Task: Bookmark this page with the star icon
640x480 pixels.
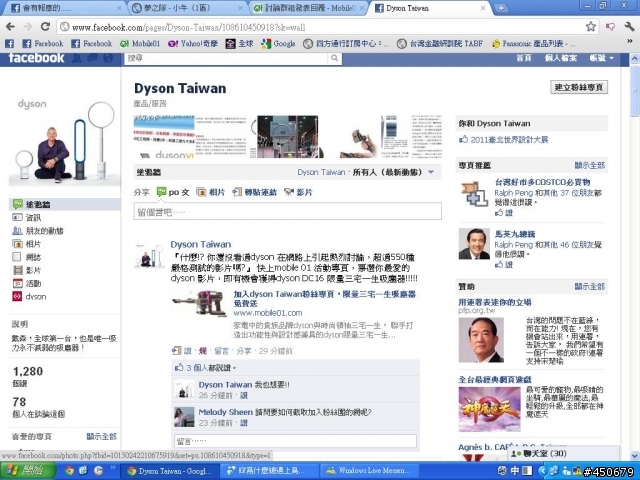Action: pyautogui.click(x=590, y=27)
